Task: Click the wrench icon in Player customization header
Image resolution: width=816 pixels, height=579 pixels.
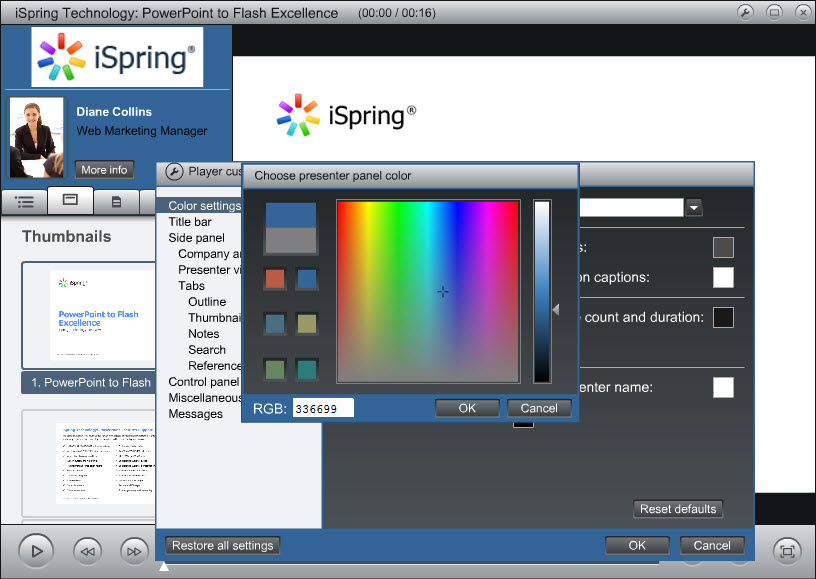Action: [174, 171]
